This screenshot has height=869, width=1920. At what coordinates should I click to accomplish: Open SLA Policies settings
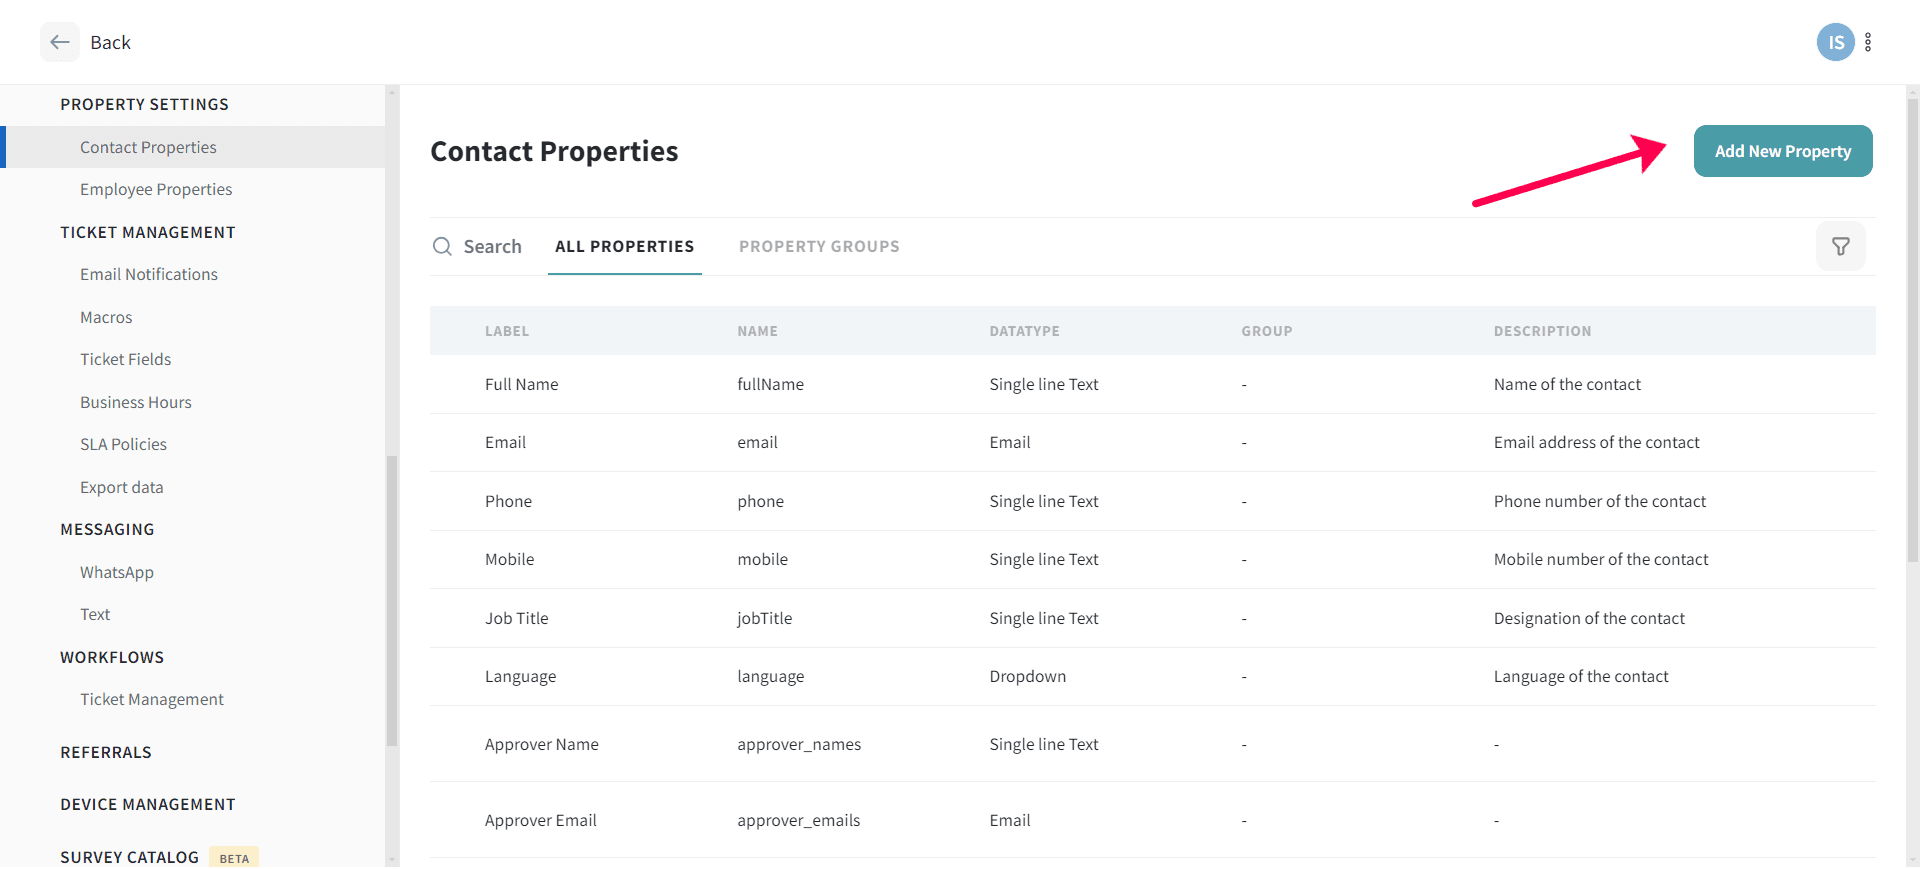click(124, 444)
